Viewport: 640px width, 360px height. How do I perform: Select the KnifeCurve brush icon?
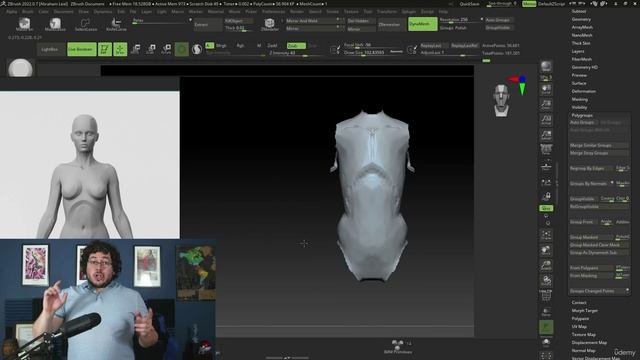pos(116,24)
